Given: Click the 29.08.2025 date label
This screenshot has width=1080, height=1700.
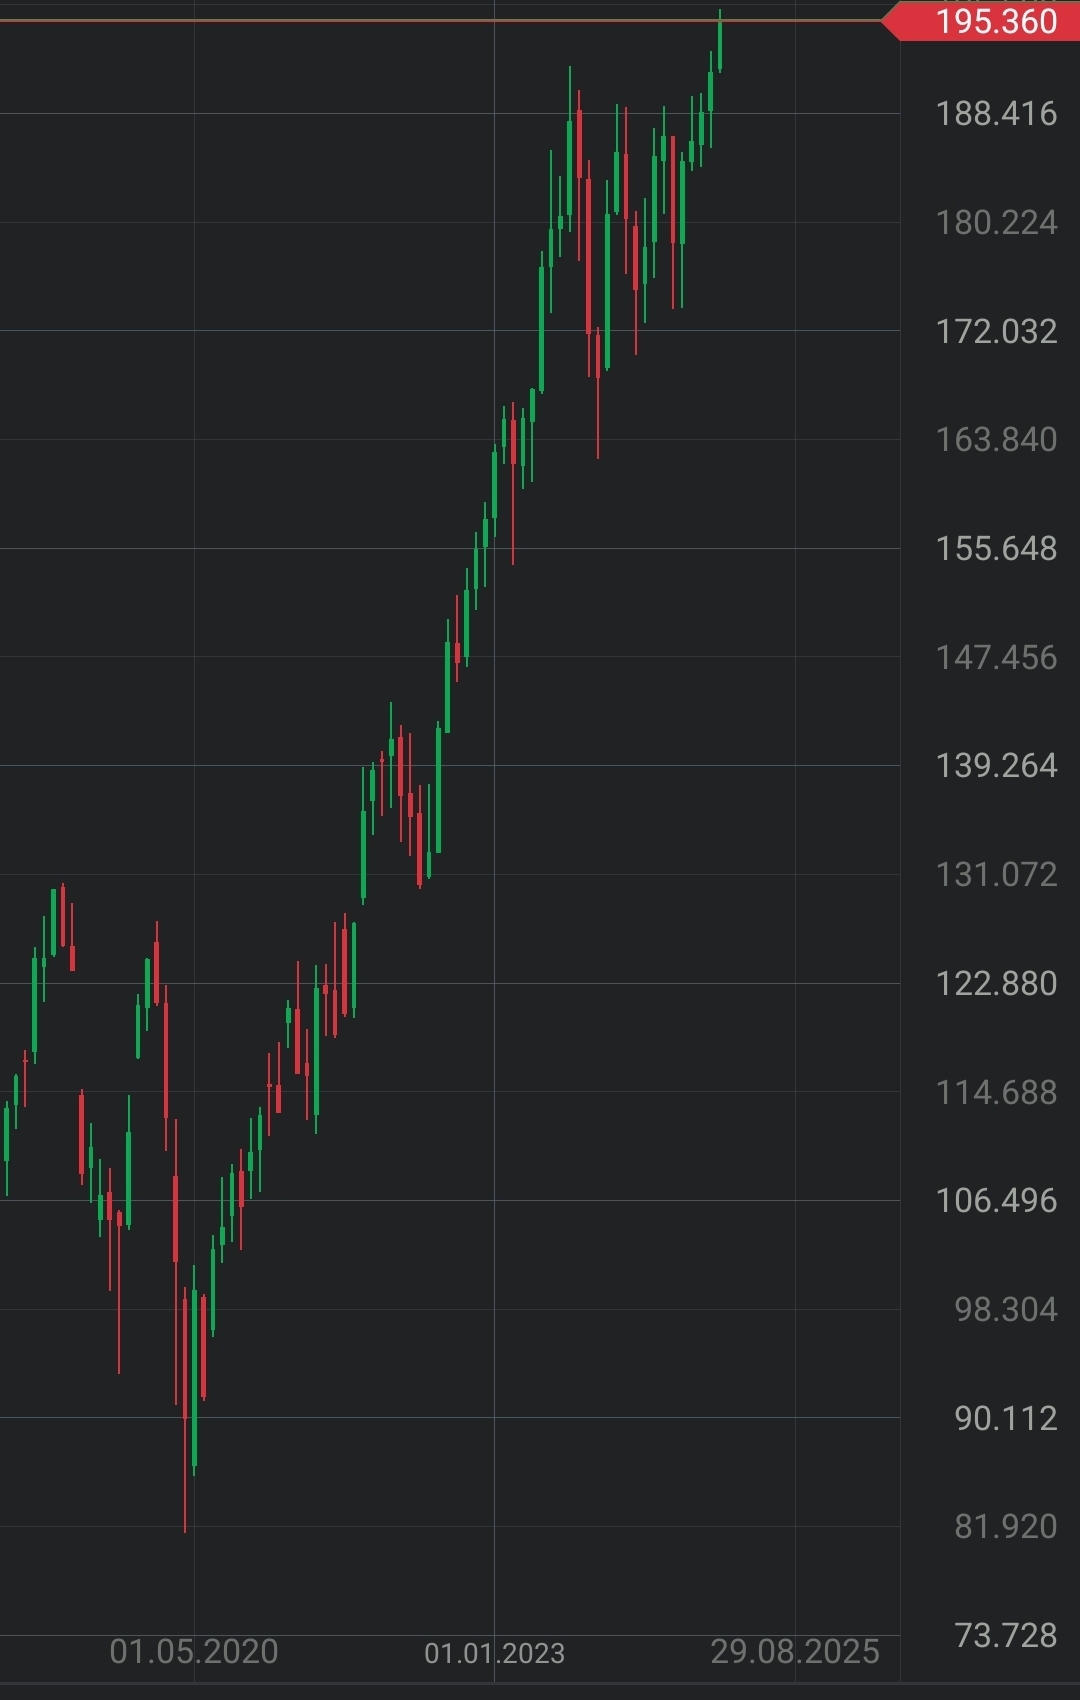Looking at the screenshot, I should point(795,1652).
